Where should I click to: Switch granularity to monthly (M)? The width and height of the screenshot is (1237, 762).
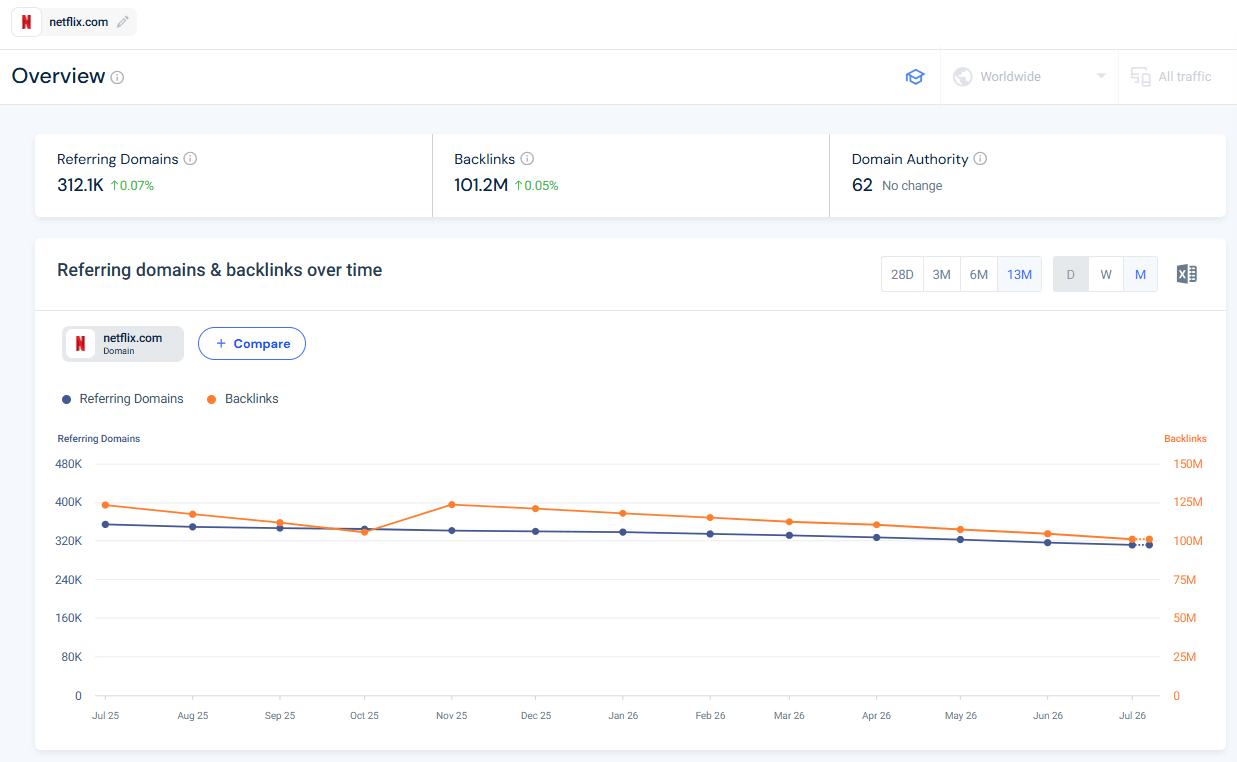(1140, 274)
